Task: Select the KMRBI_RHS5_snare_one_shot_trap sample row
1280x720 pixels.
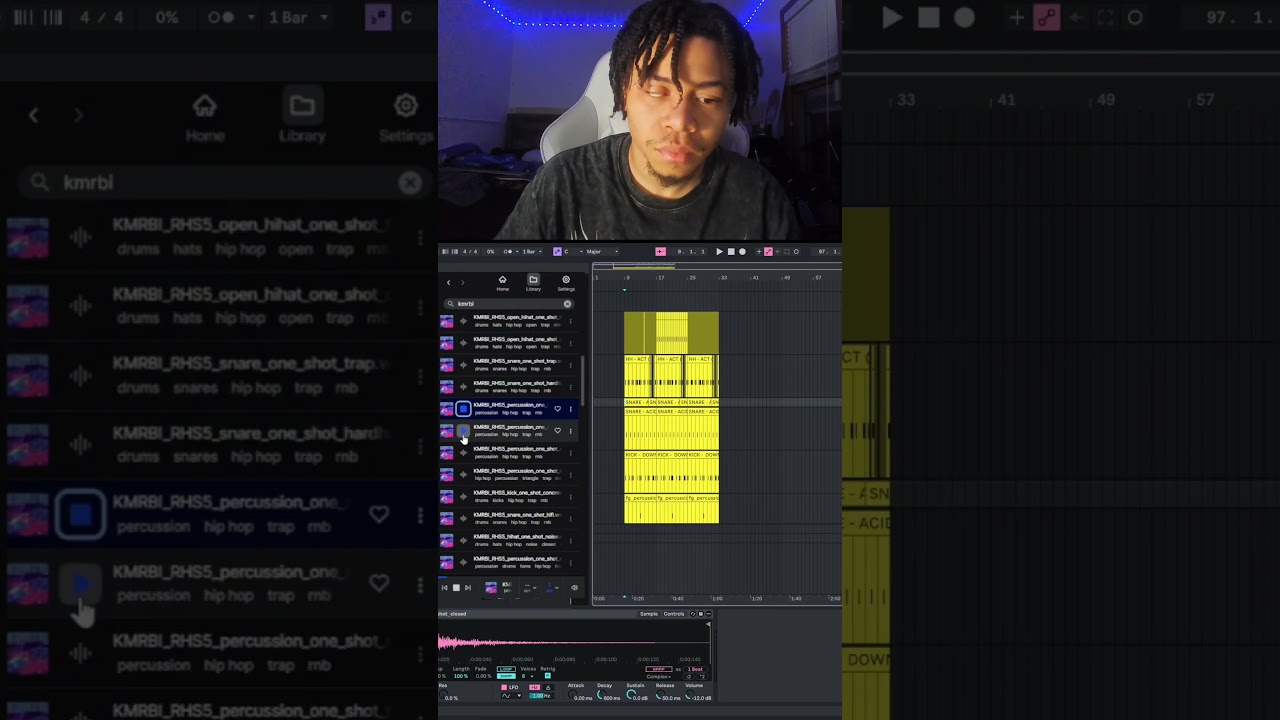Action: [509, 365]
